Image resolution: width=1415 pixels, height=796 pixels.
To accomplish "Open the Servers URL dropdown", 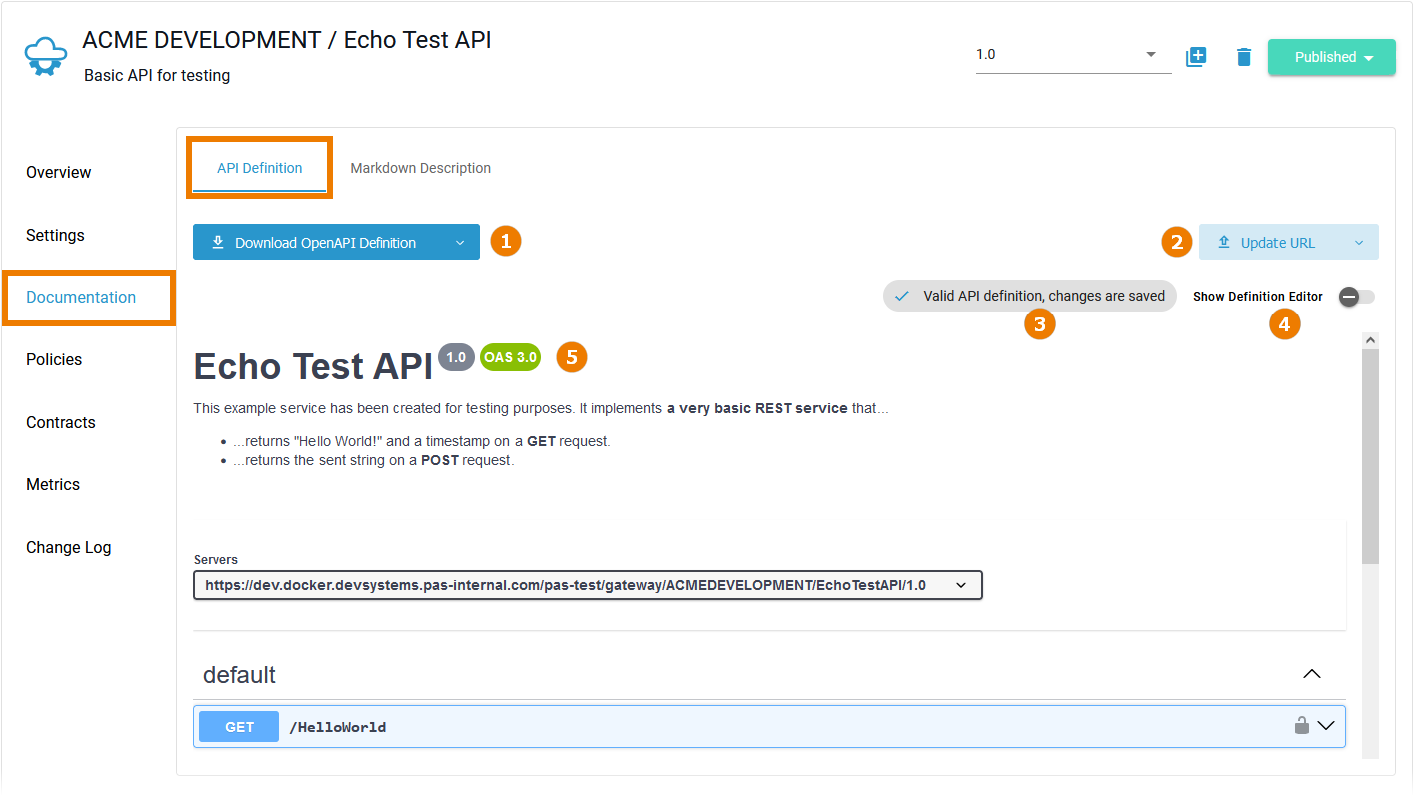I will pyautogui.click(x=960, y=585).
